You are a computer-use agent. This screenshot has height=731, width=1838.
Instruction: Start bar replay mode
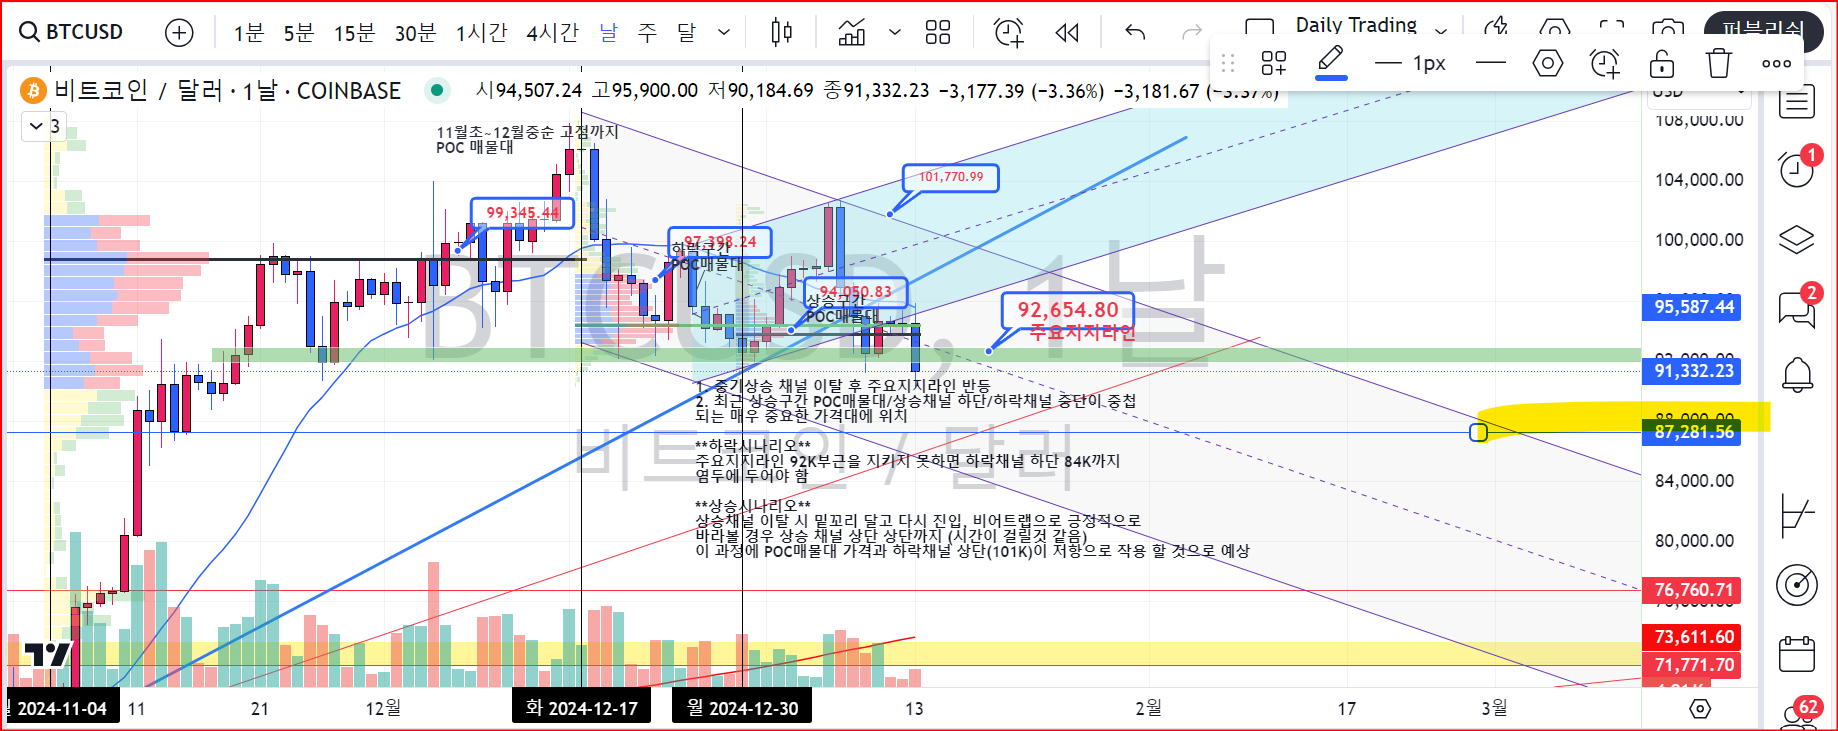coord(1067,33)
